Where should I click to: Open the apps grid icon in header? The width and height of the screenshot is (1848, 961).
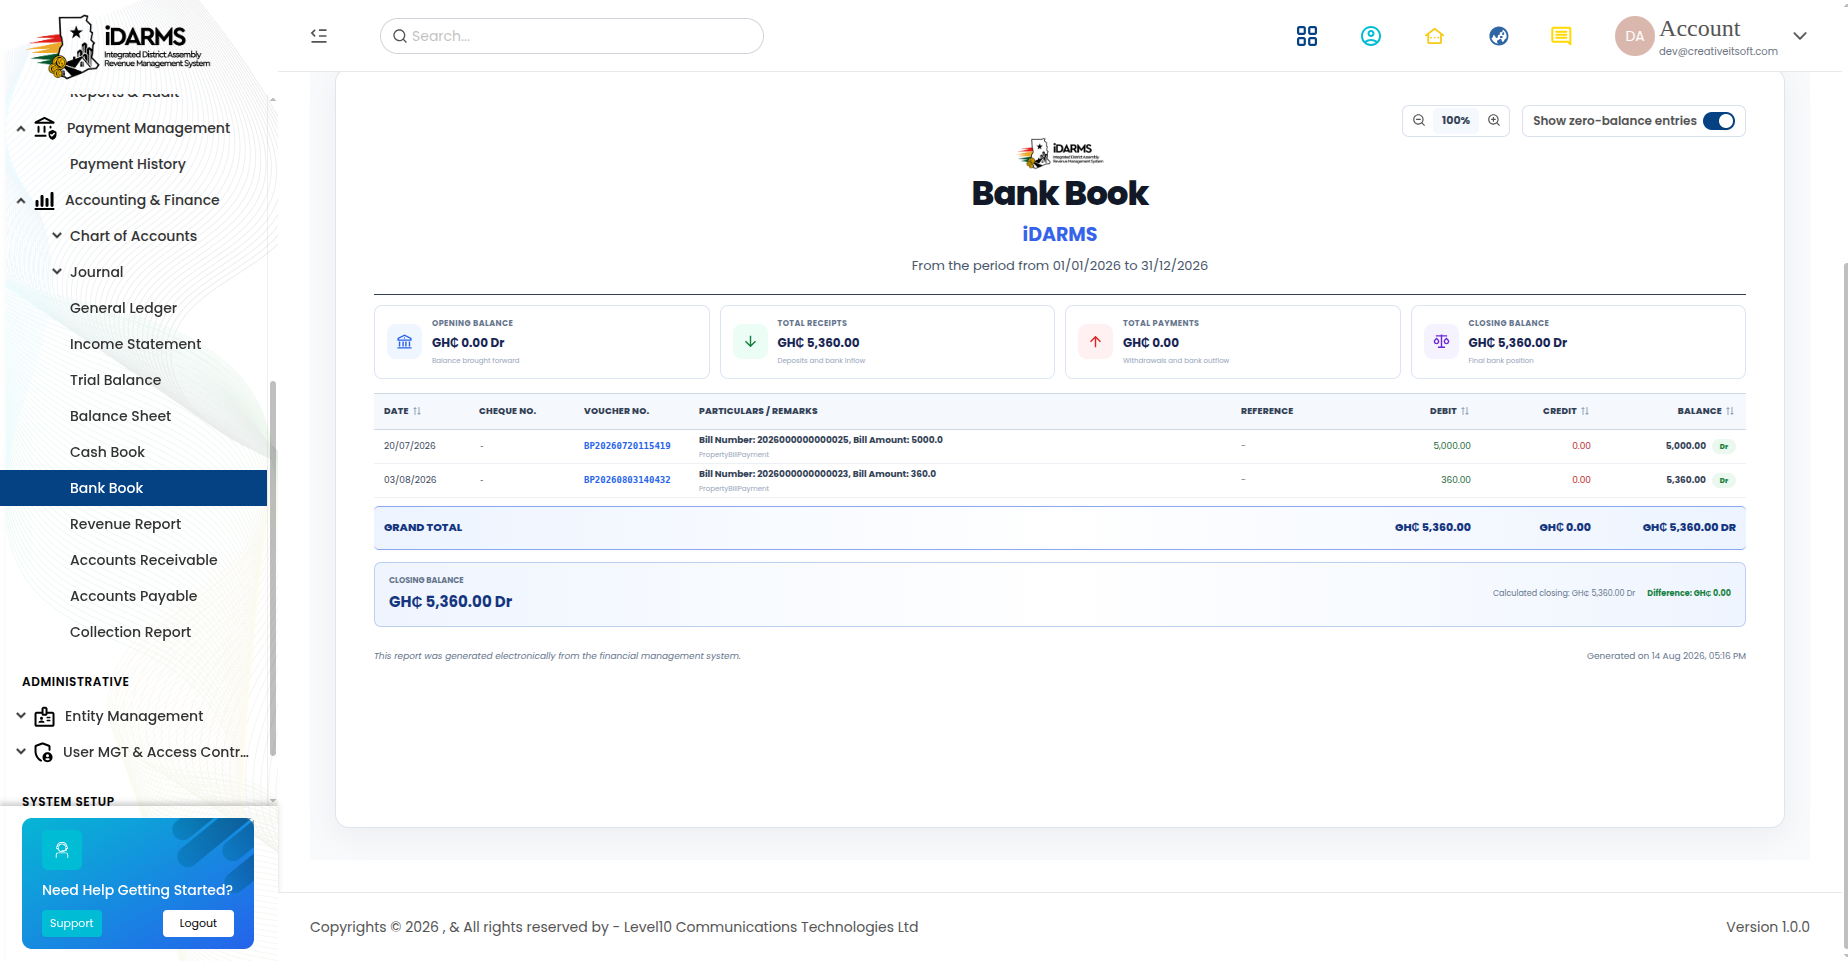[1306, 36]
